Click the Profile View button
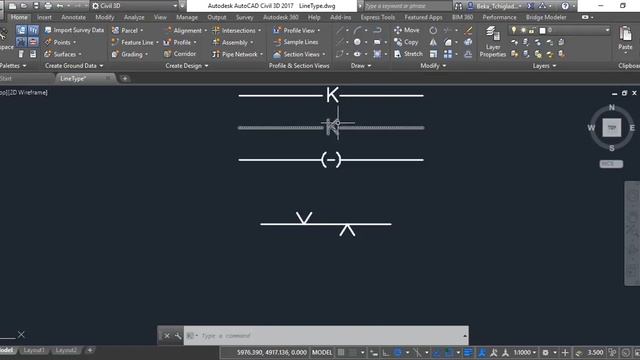This screenshot has width=640, height=360. (x=297, y=30)
